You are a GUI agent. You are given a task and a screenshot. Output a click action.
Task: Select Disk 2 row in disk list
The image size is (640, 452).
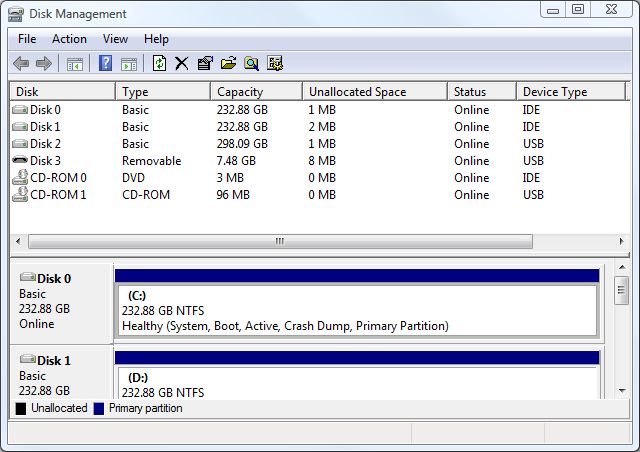tap(45, 144)
